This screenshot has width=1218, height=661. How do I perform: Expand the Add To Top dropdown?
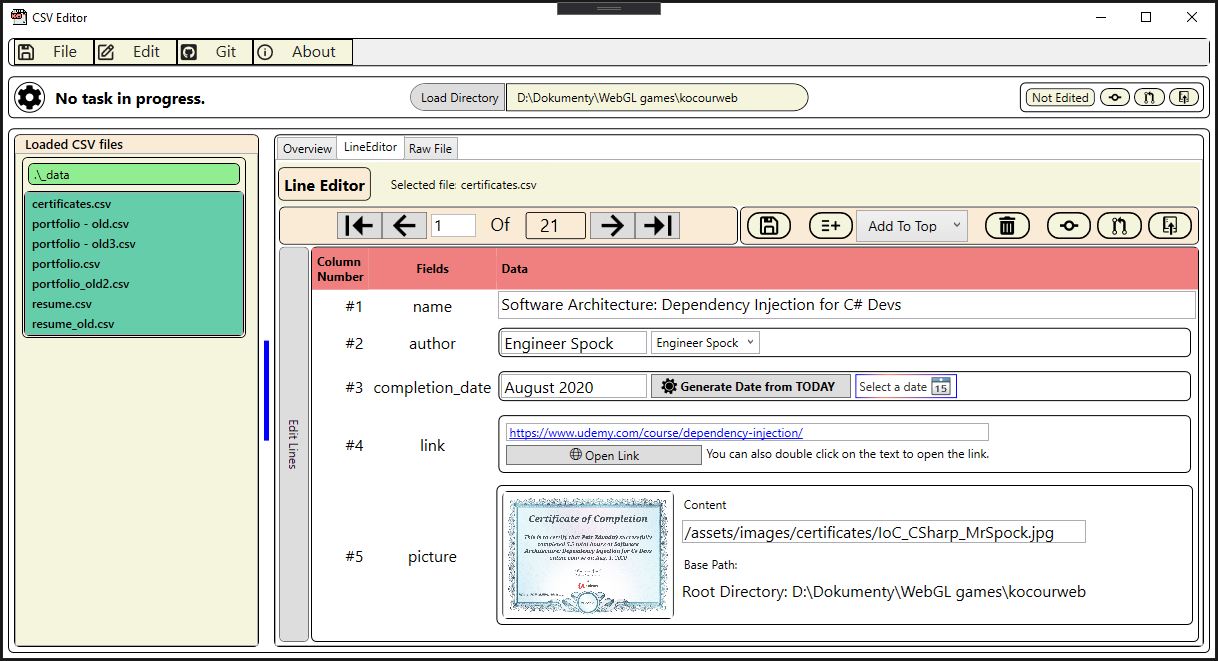955,226
